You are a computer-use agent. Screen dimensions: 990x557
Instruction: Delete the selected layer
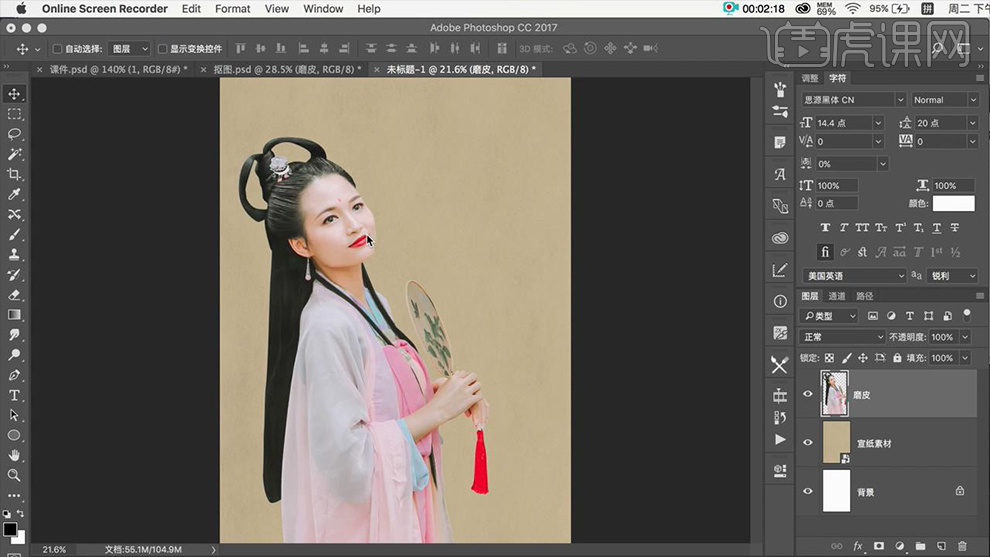click(962, 546)
